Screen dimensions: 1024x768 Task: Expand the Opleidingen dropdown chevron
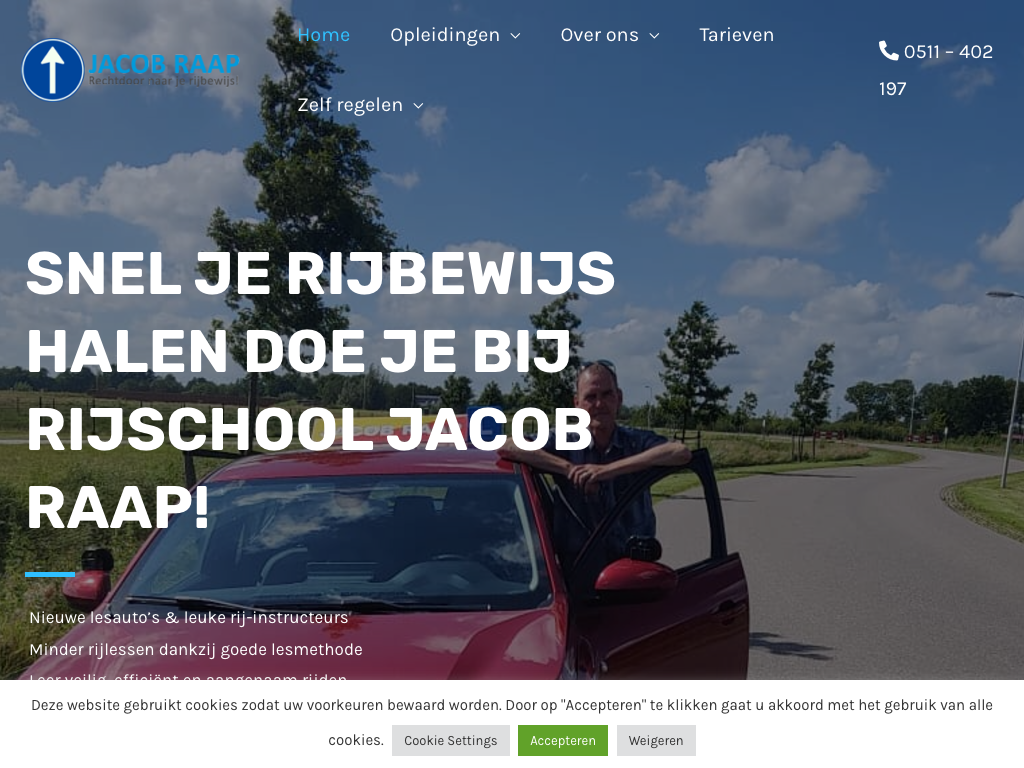[x=515, y=36]
